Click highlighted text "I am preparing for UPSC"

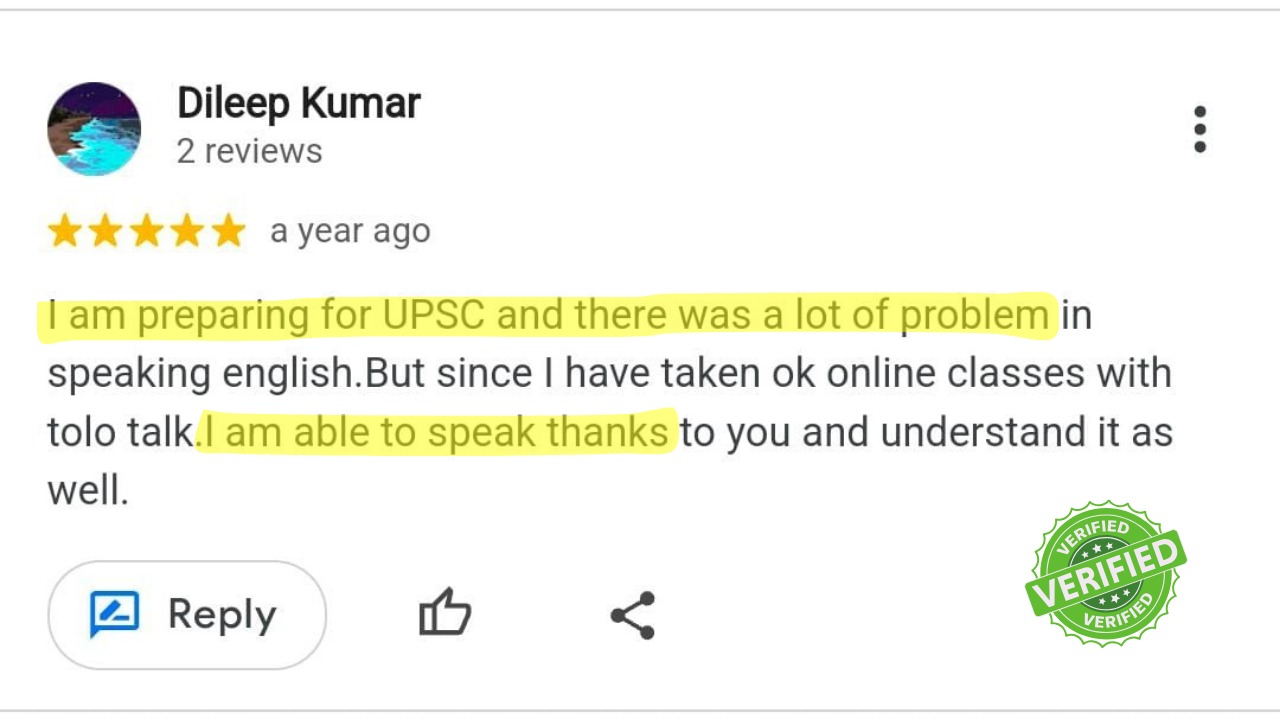(210, 316)
